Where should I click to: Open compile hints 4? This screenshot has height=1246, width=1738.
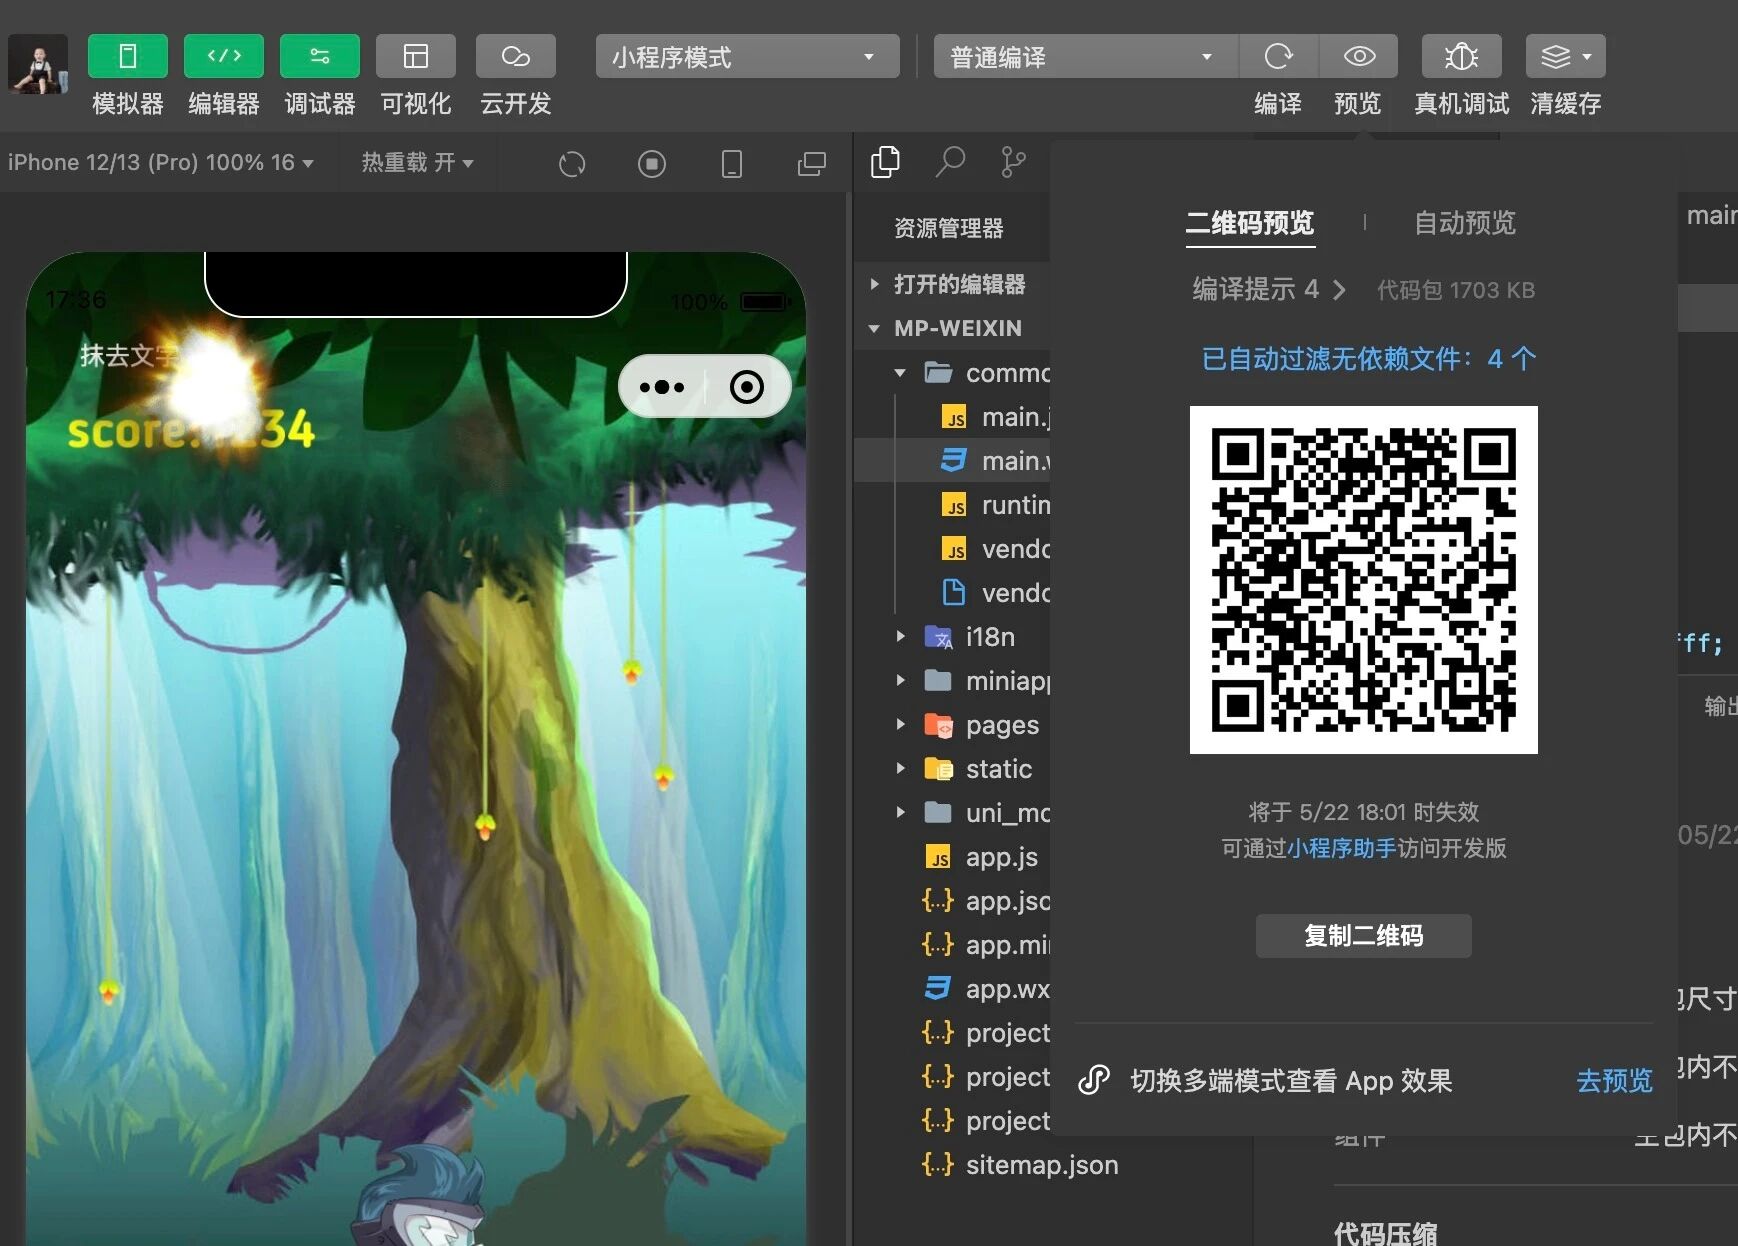coord(1269,290)
